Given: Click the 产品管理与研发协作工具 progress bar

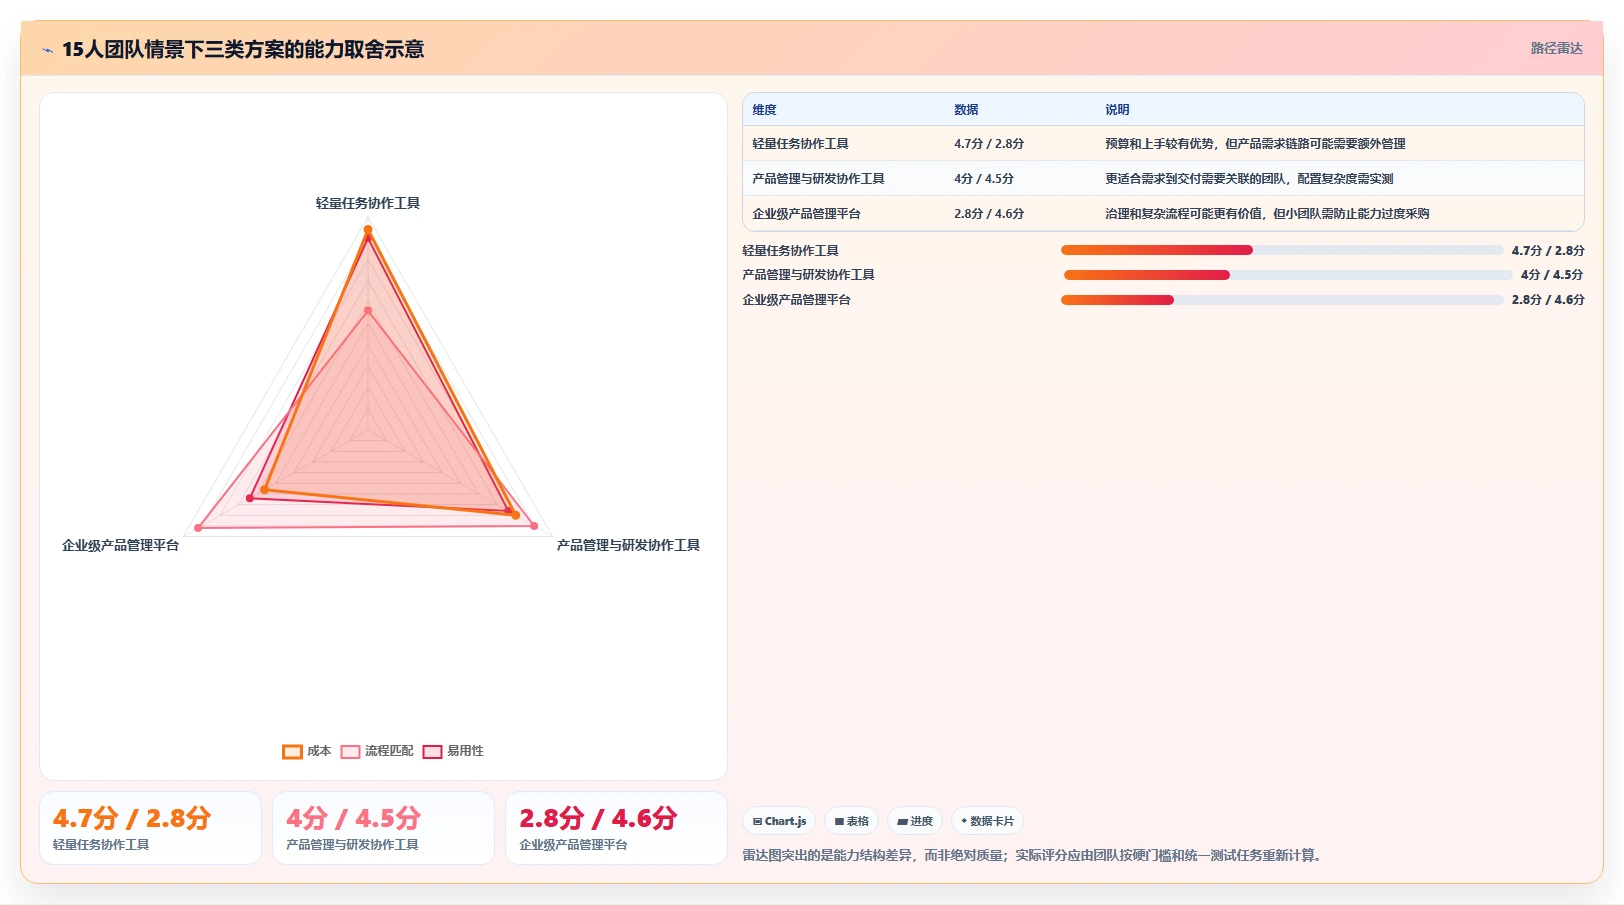Looking at the screenshot, I should pos(1288,275).
